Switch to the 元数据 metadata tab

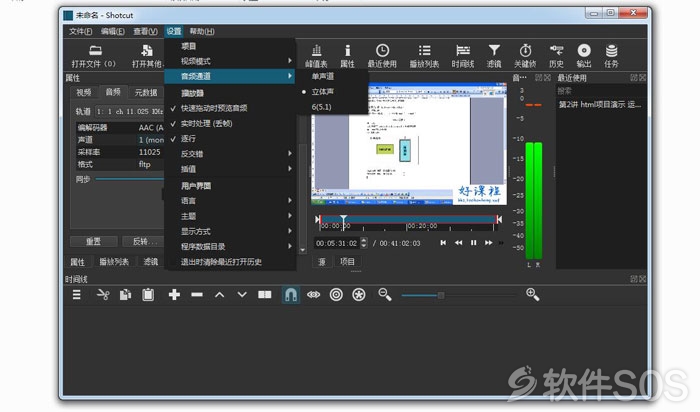click(146, 92)
